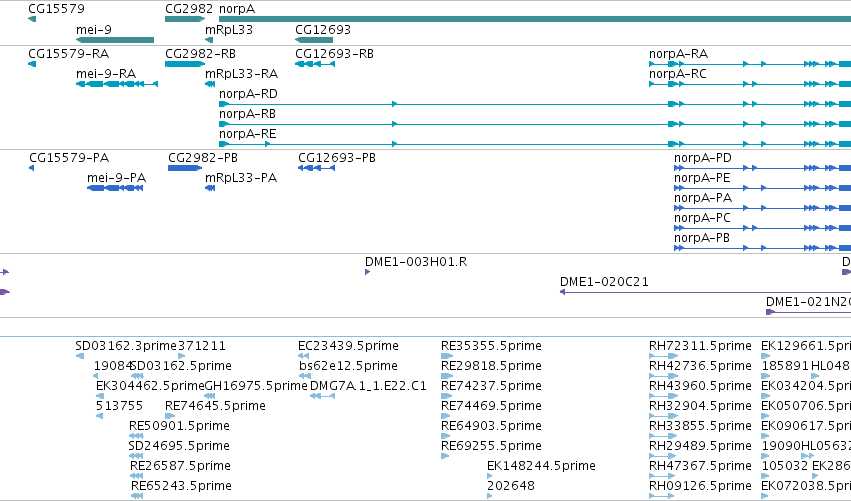Screen dimensions: 851x501
Task: Click the mRpL33-RA transcript glyph
Action: [210, 84]
